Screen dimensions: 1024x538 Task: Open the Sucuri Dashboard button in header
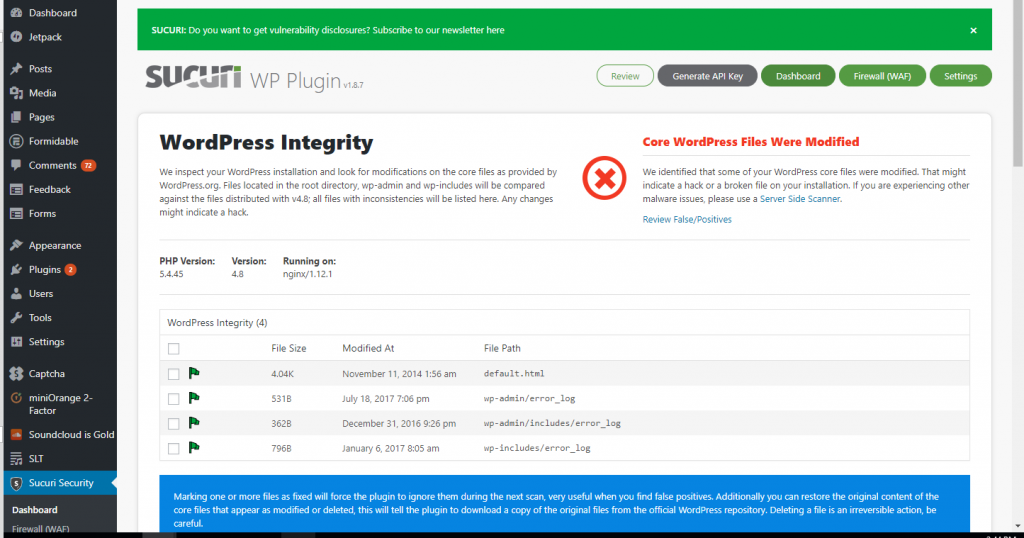coord(798,76)
